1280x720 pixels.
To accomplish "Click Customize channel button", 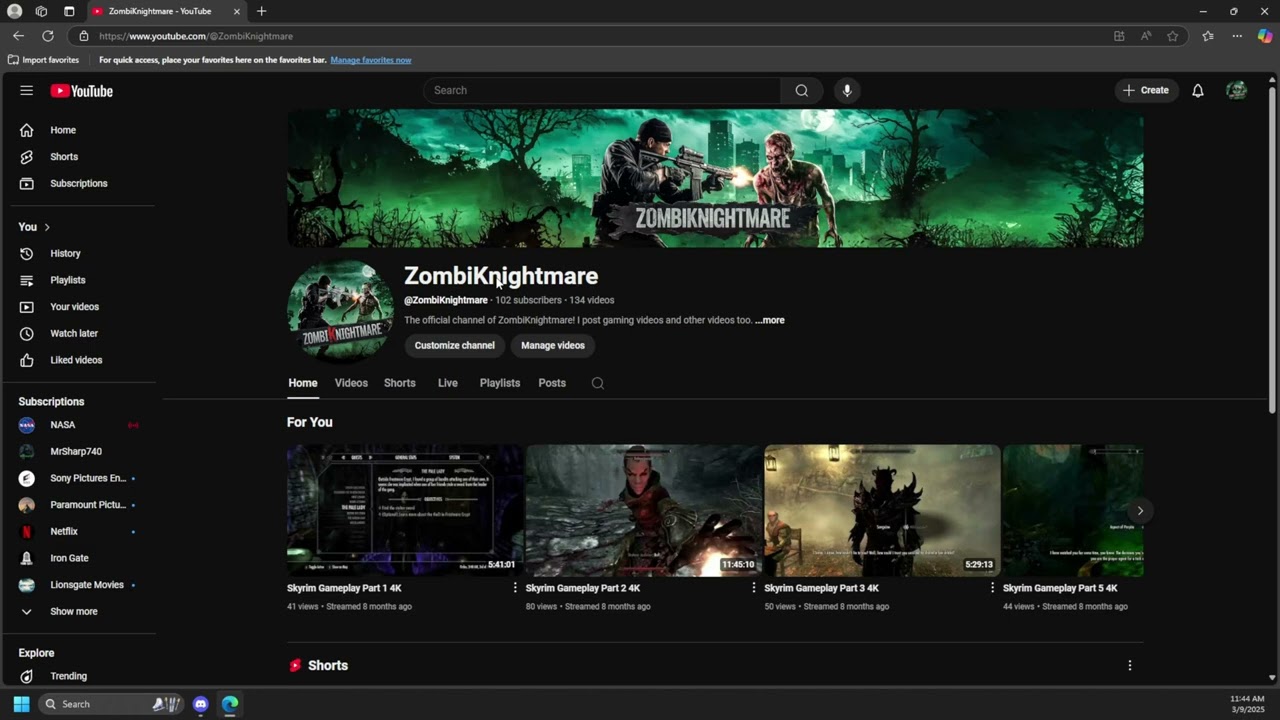I will pyautogui.click(x=455, y=345).
